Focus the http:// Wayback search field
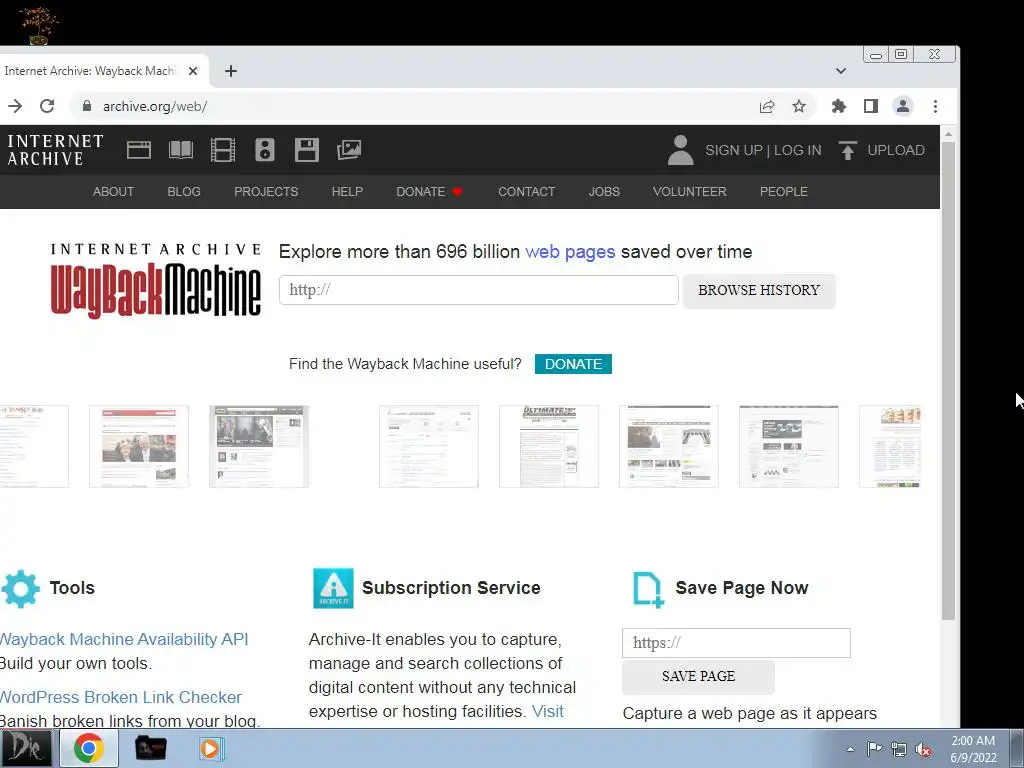Viewport: 1024px width, 768px height. 479,290
